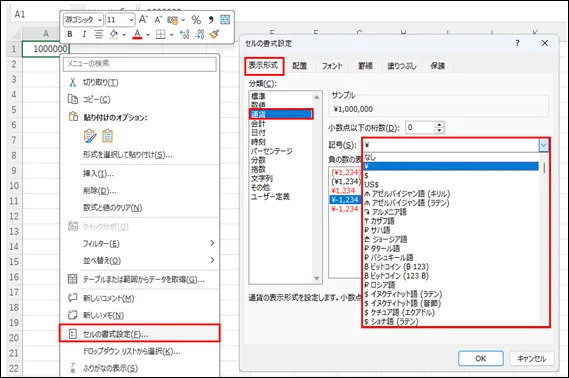Click the Increase Font Size icon
569x378 pixels.
pyautogui.click(x=143, y=19)
